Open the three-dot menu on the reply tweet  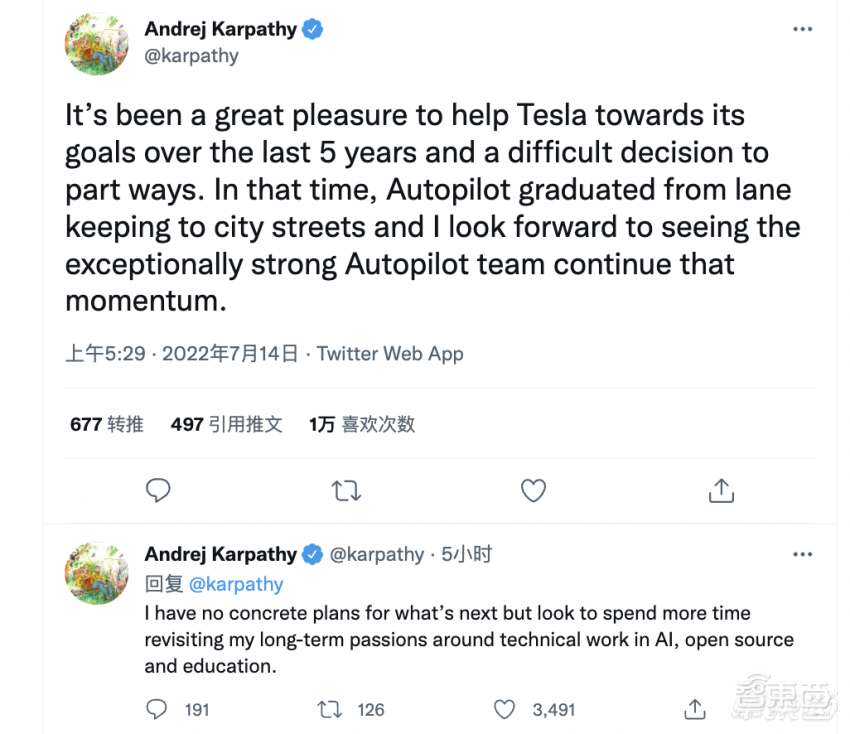click(802, 554)
